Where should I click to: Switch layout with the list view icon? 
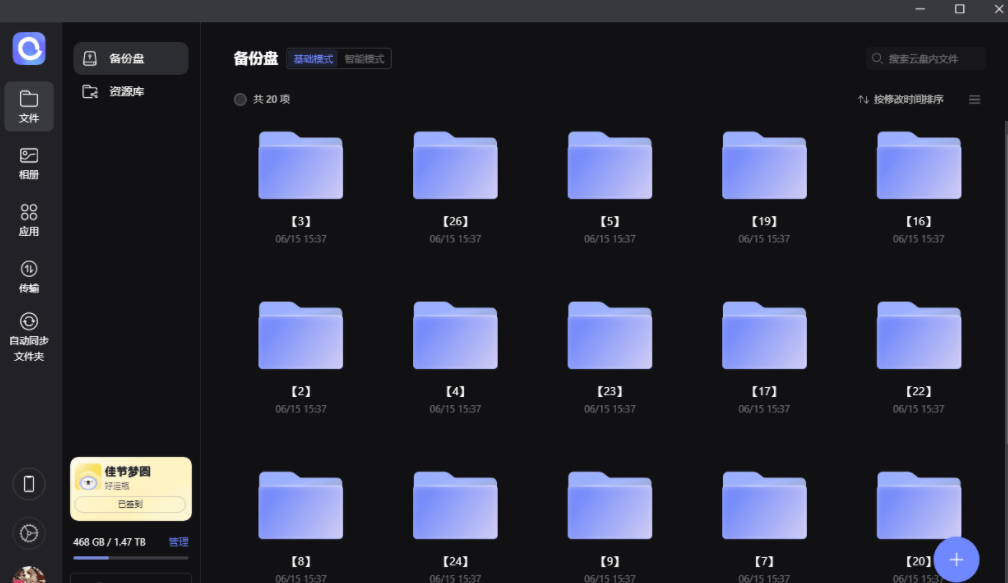tap(974, 99)
